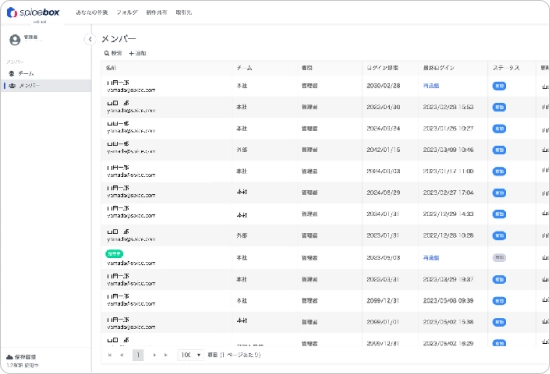Sort by the チーム column header
Screen dimensions: 550x374
244,68
